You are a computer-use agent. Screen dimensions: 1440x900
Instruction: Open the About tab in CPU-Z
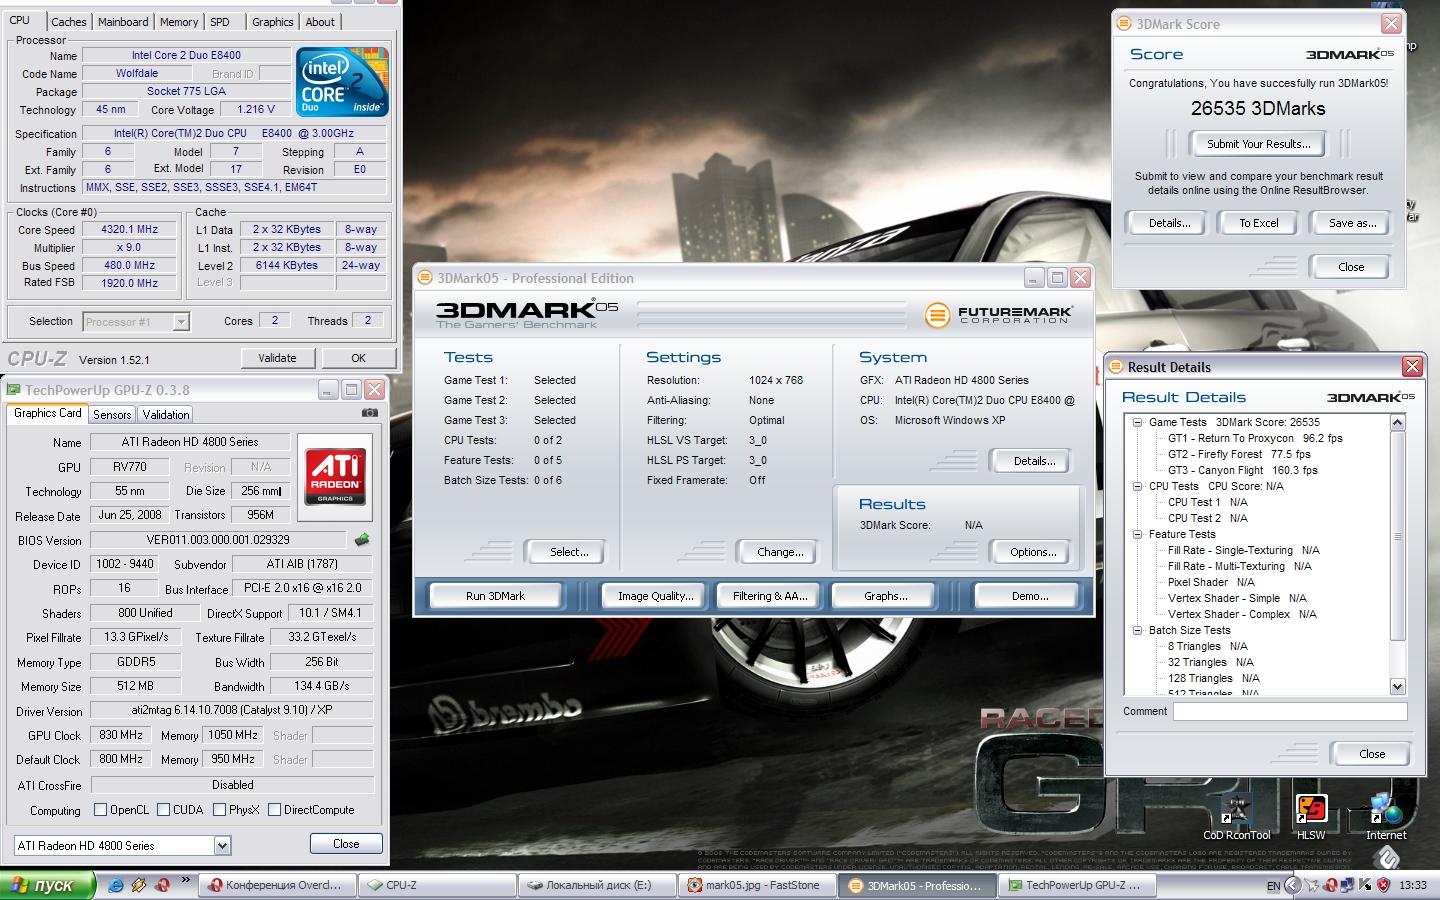coord(320,22)
